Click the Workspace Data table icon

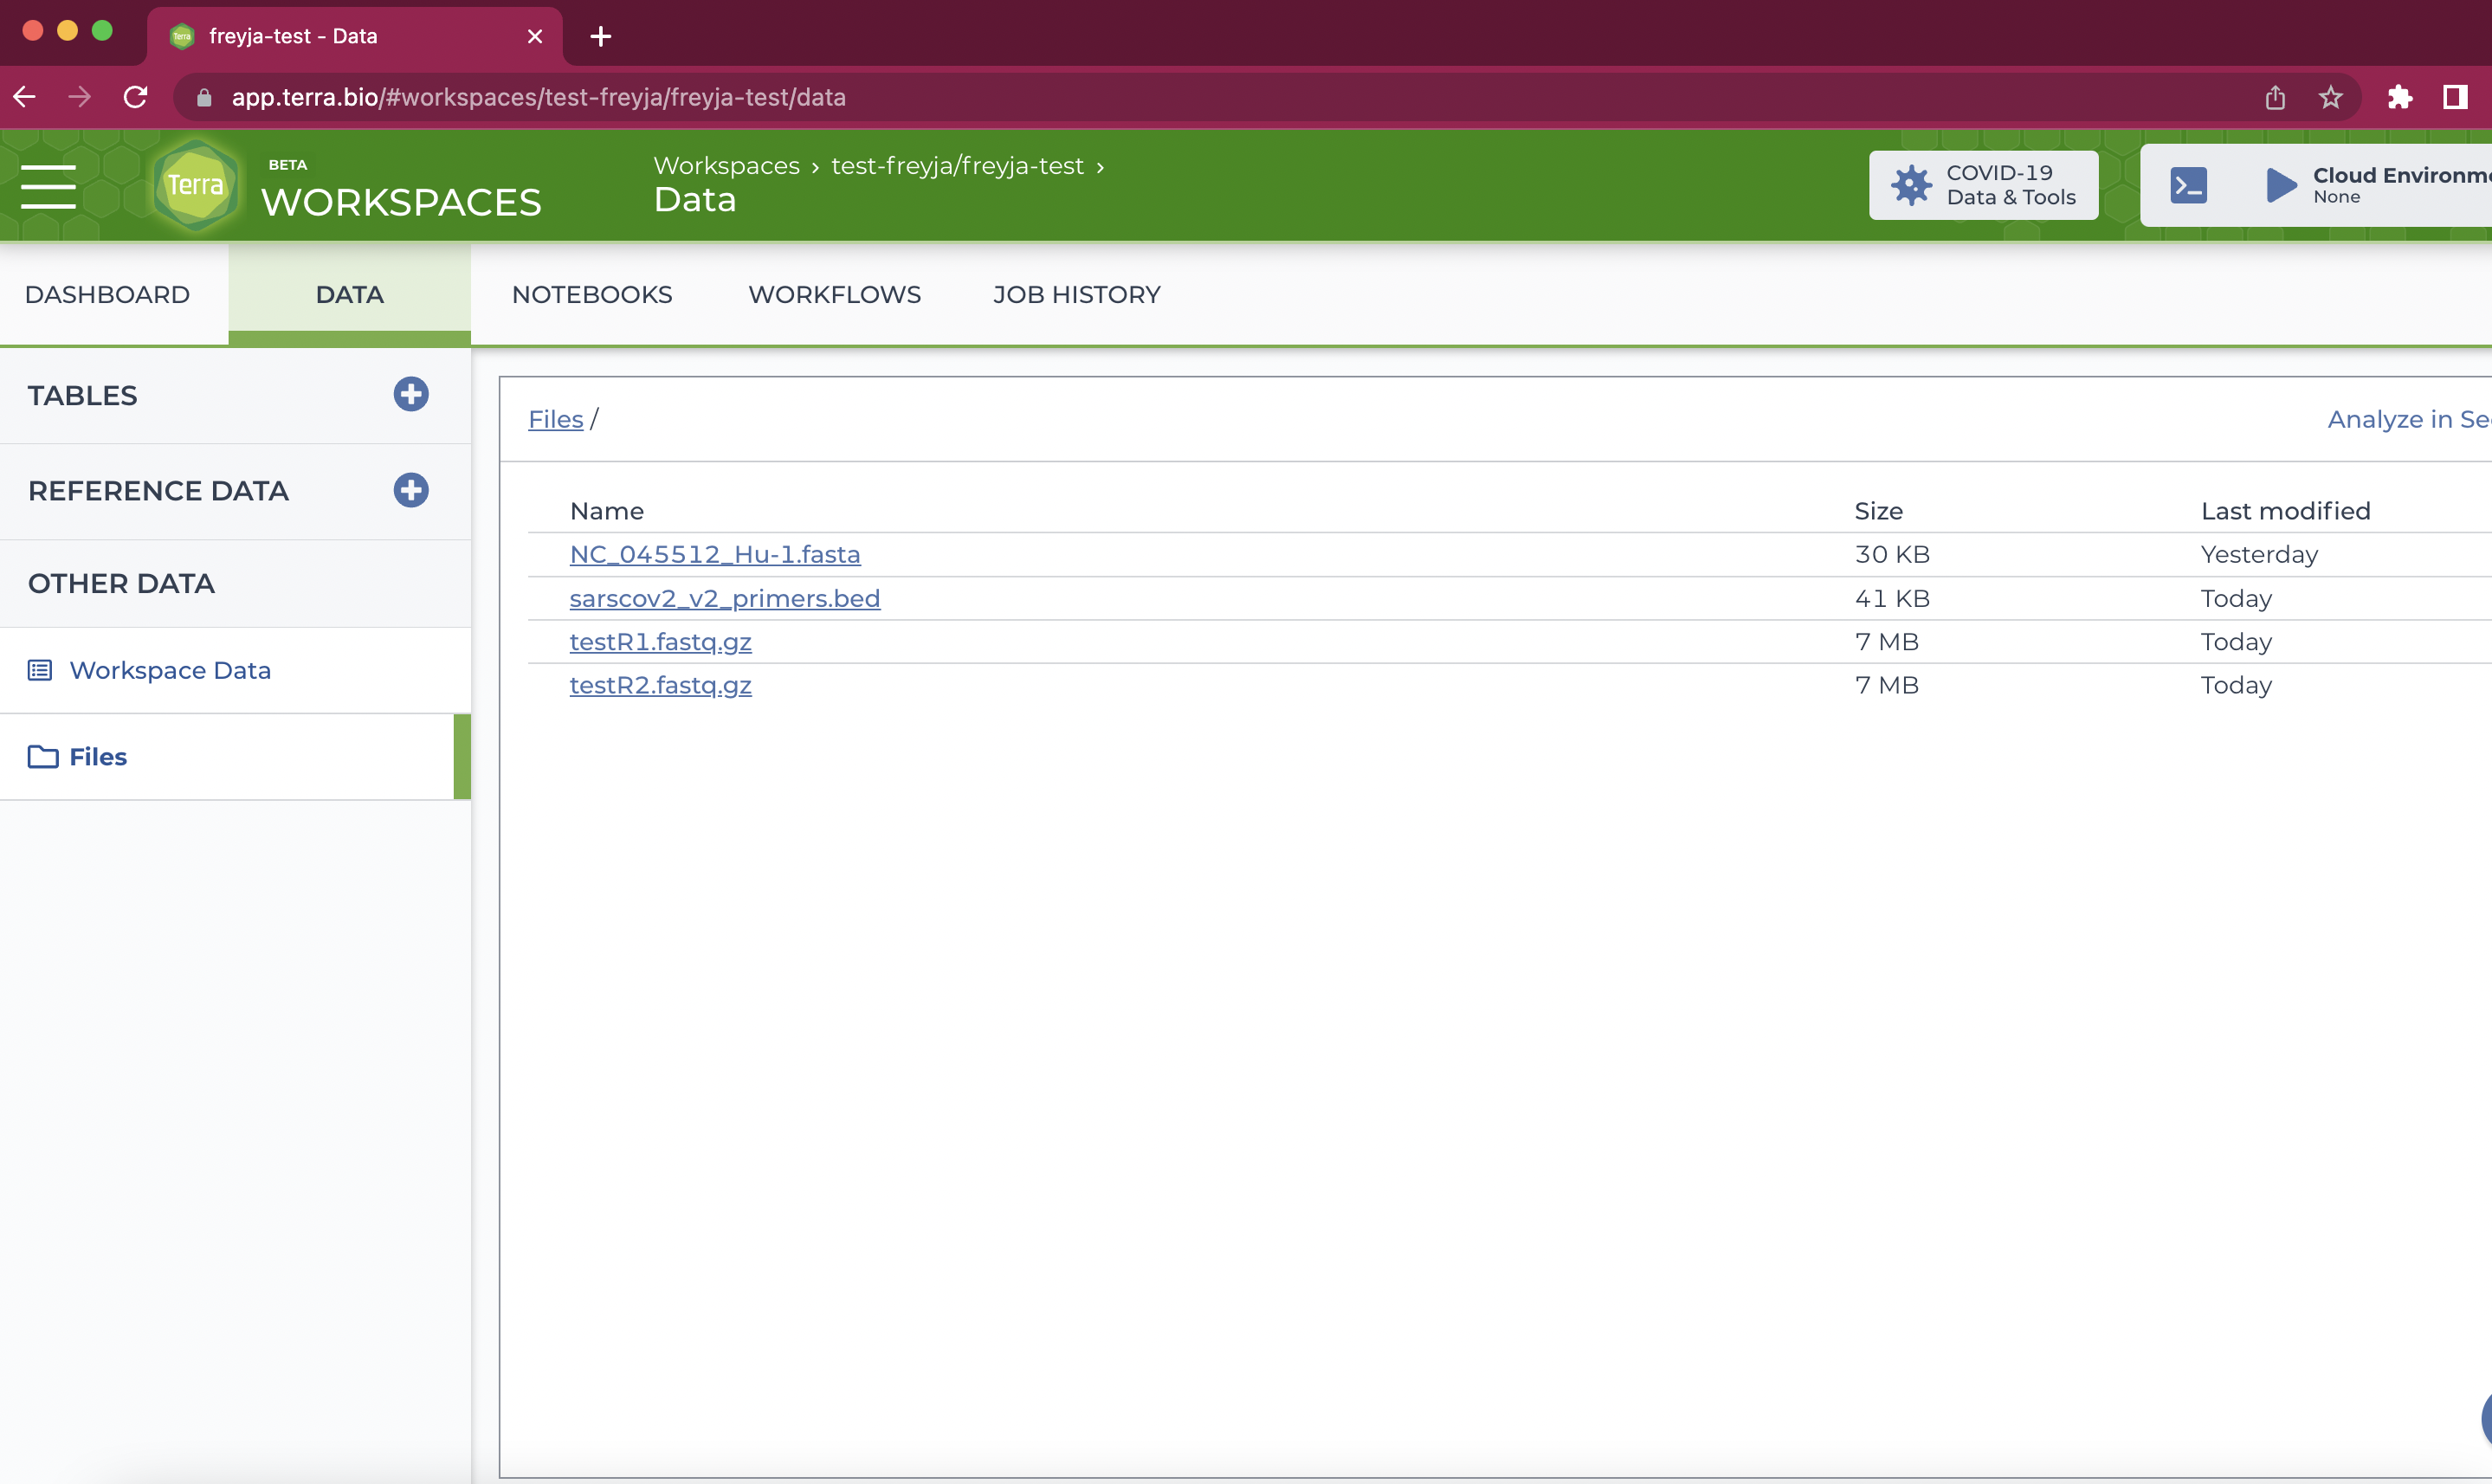click(40, 670)
